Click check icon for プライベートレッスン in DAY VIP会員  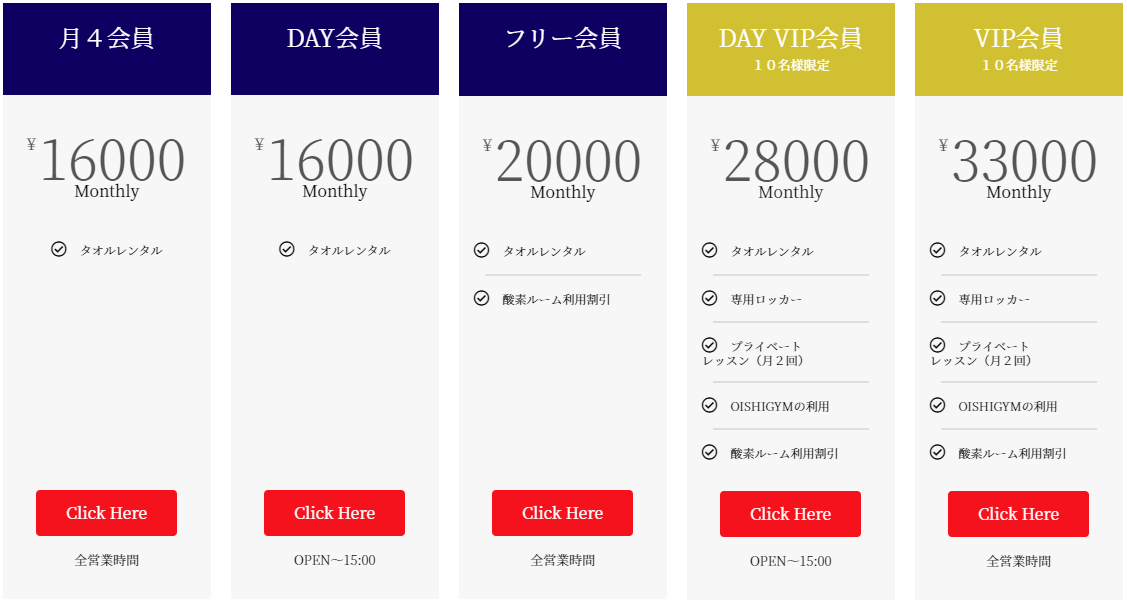(709, 344)
